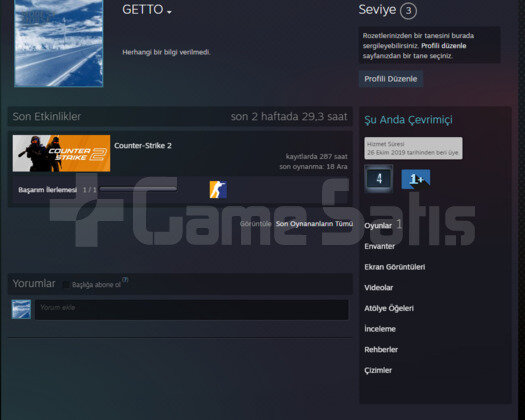Open the Videolar section
Viewport: 525px width, 420px height.
point(379,288)
